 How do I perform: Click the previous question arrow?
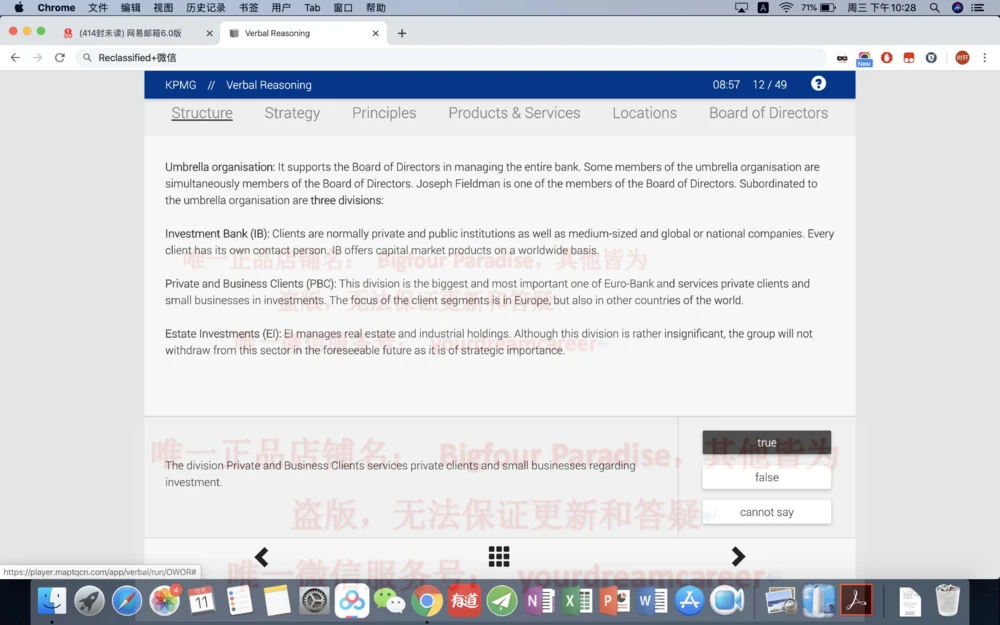pos(261,556)
